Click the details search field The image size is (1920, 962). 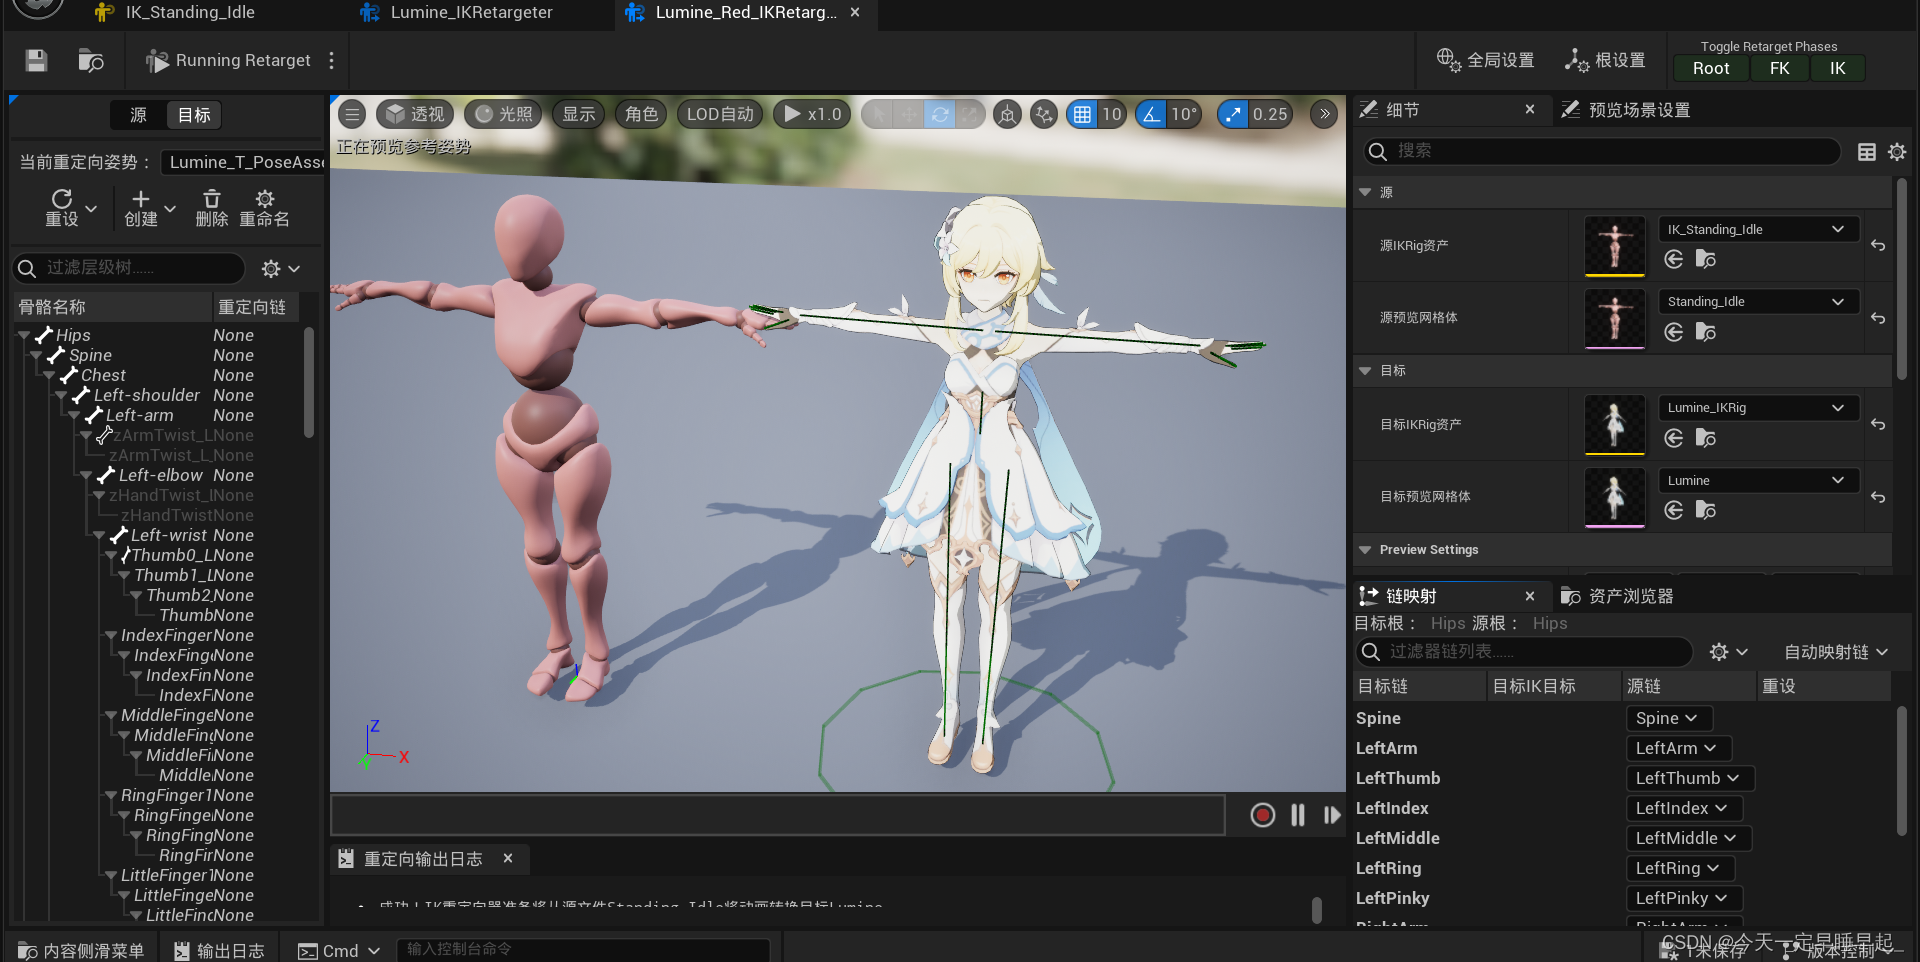(x=1602, y=151)
